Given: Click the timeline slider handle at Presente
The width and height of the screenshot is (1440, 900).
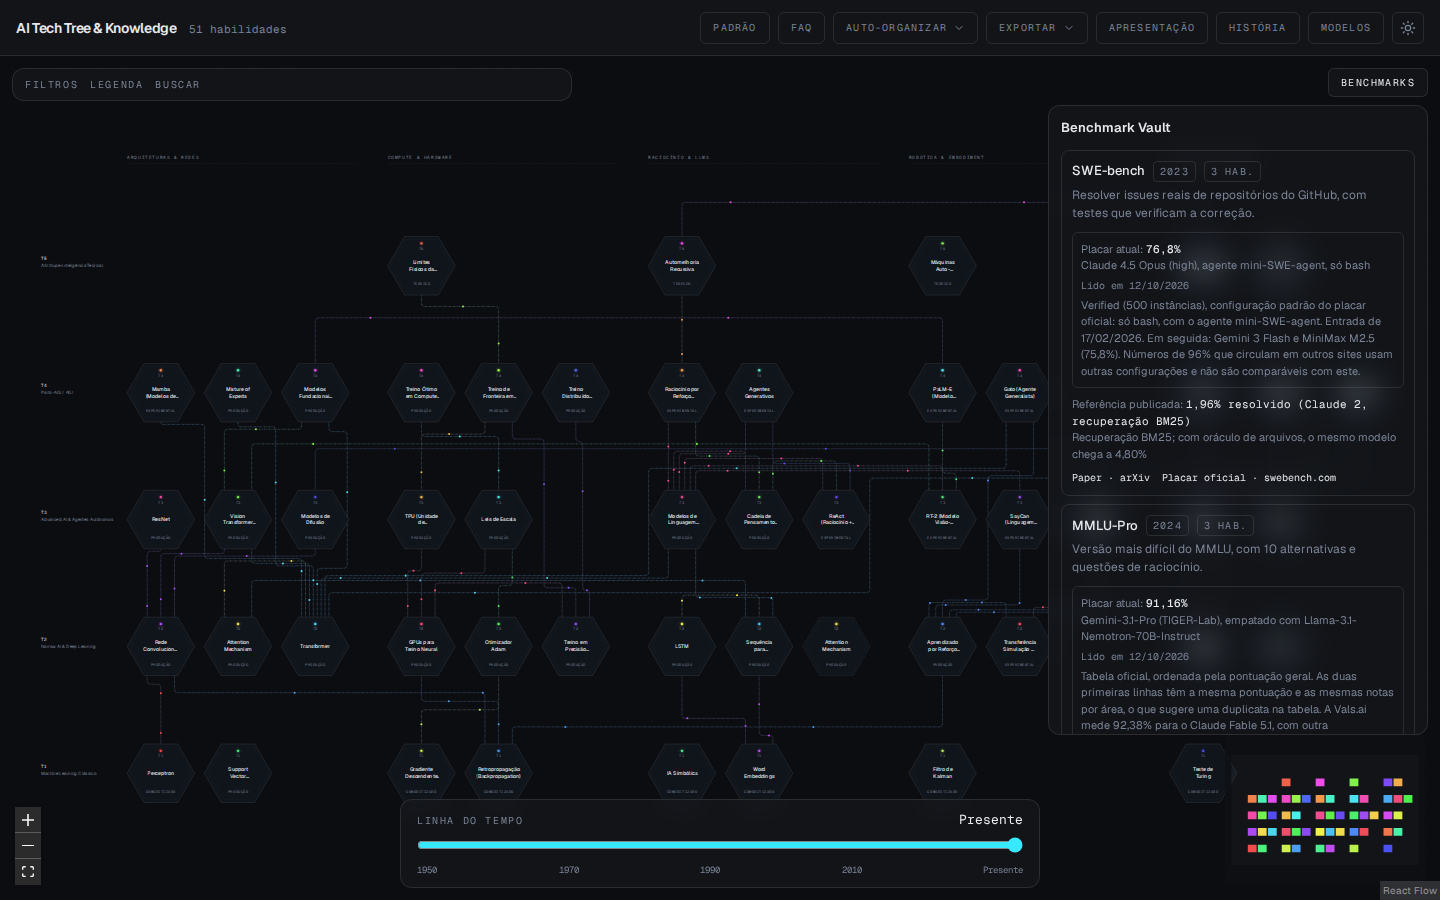Looking at the screenshot, I should [1015, 845].
